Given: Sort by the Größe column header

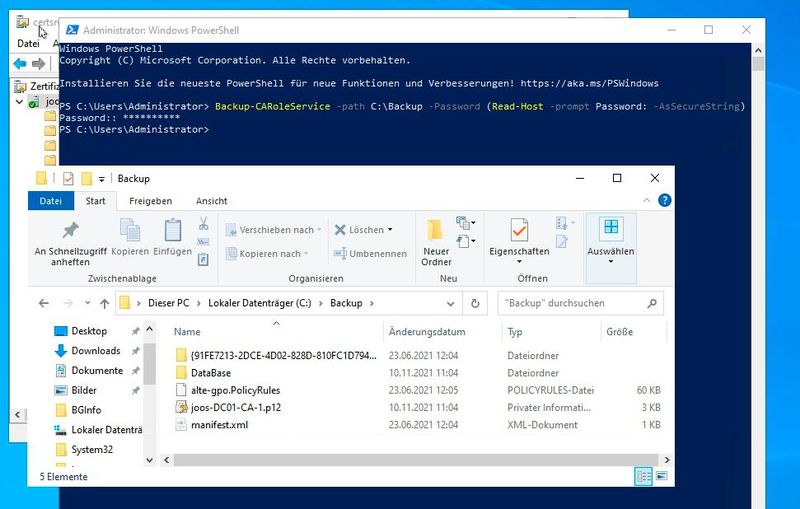Looking at the screenshot, I should click(619, 332).
